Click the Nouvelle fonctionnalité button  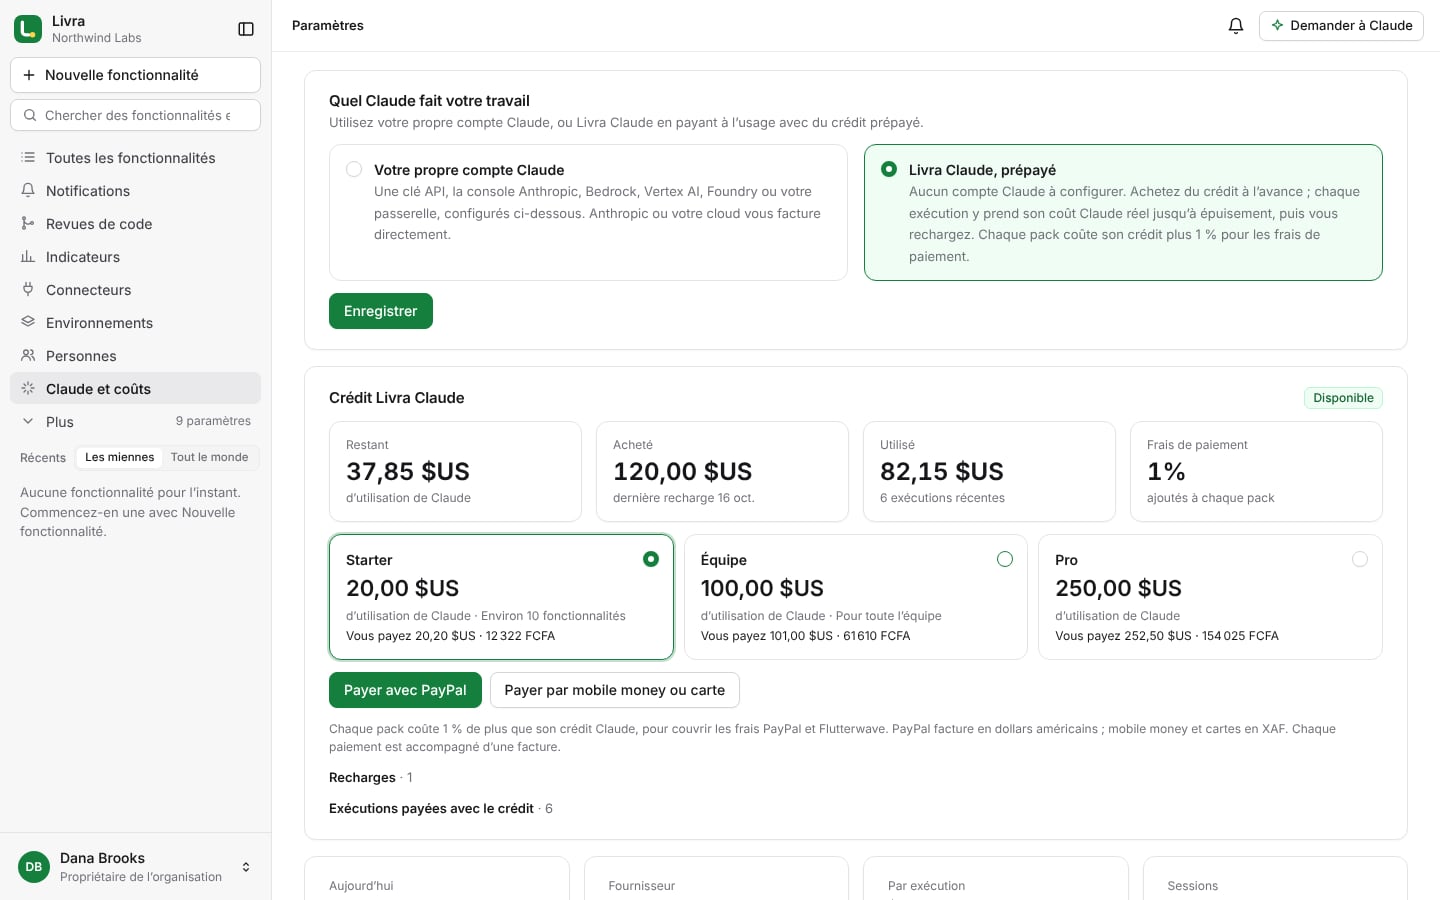pos(135,75)
